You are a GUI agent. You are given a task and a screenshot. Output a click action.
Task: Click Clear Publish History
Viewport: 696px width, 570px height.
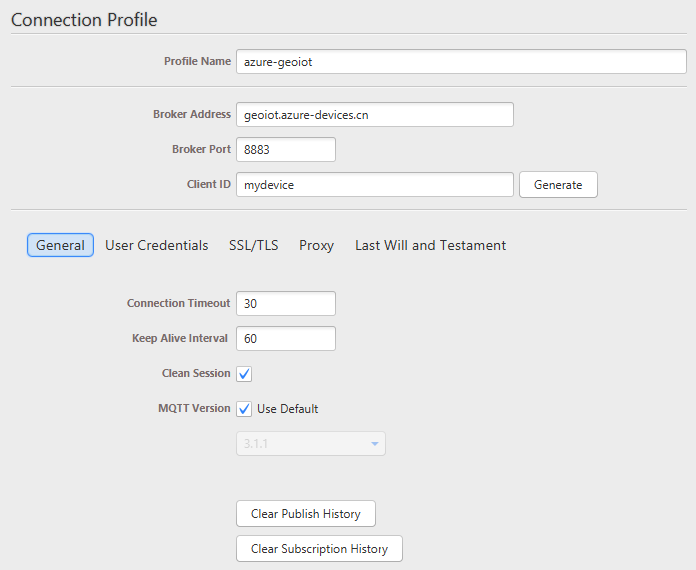[305, 514]
